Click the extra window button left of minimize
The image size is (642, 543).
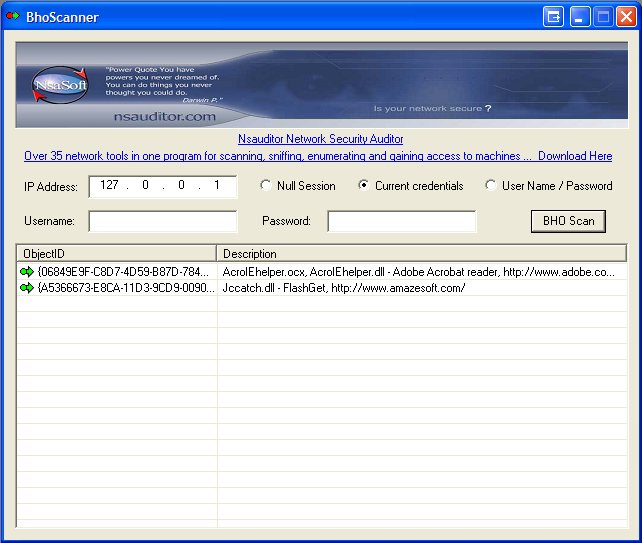click(554, 16)
